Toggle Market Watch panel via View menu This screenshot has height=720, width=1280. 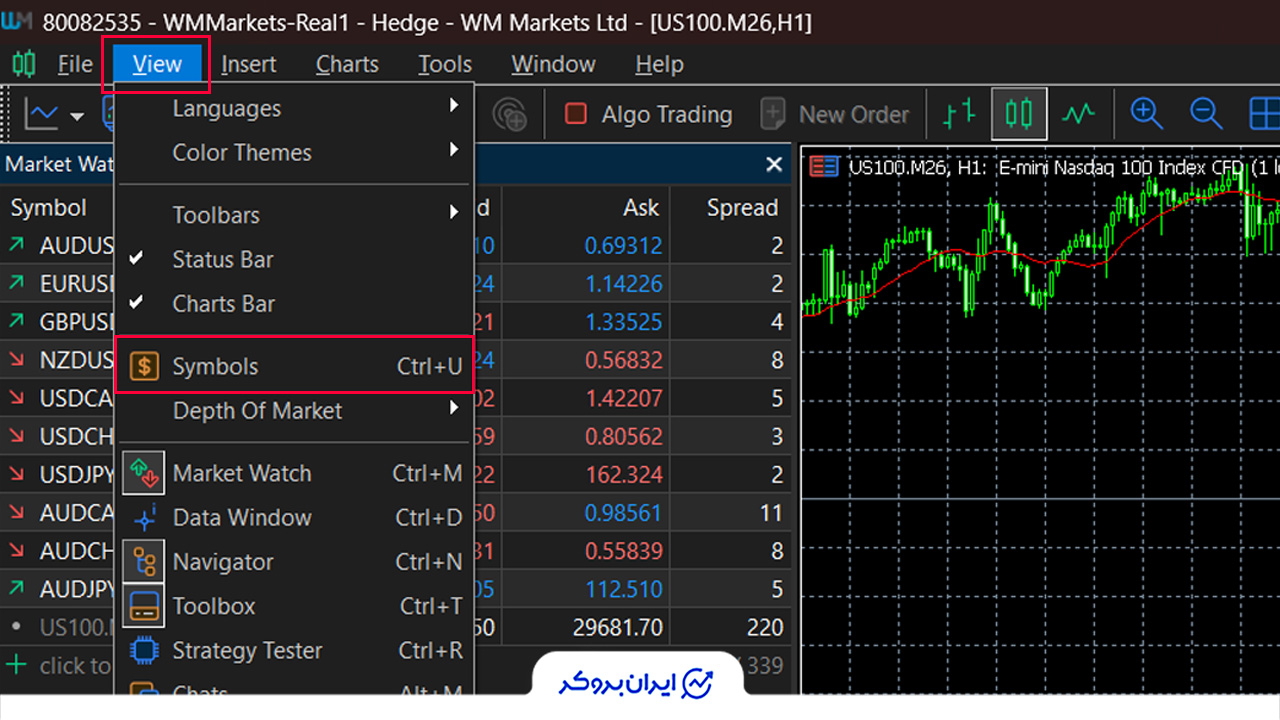294,473
